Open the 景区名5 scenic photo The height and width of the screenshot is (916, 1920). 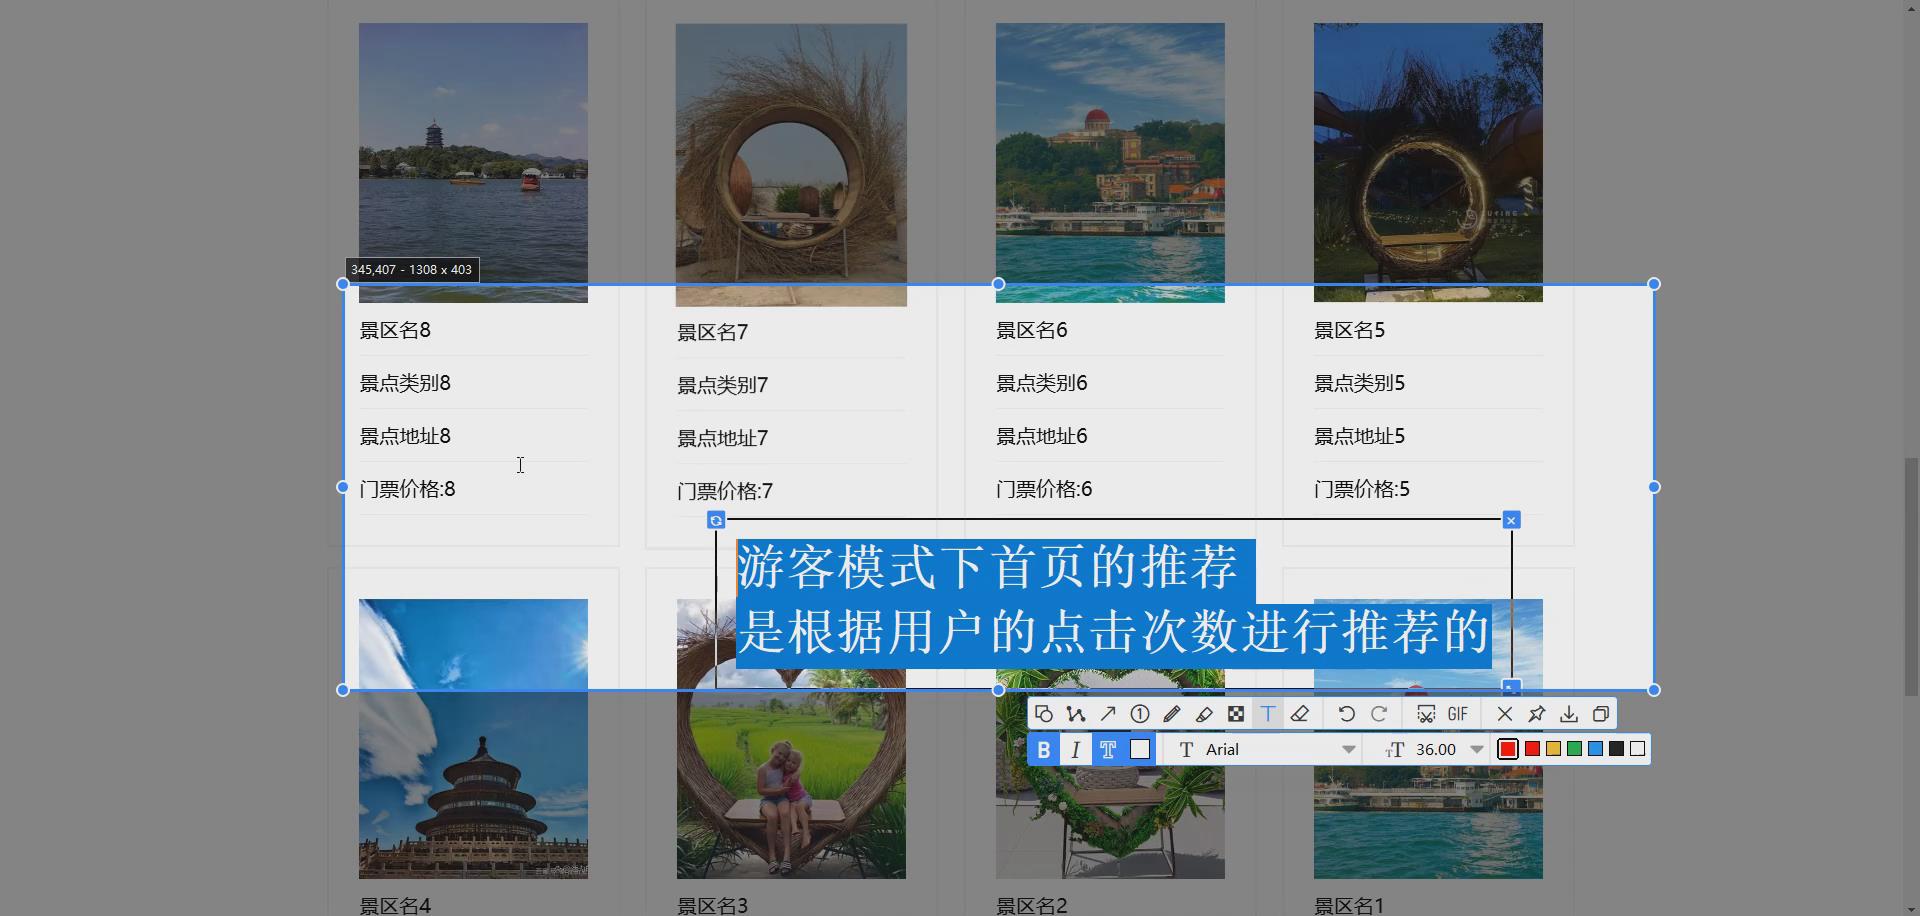point(1428,162)
